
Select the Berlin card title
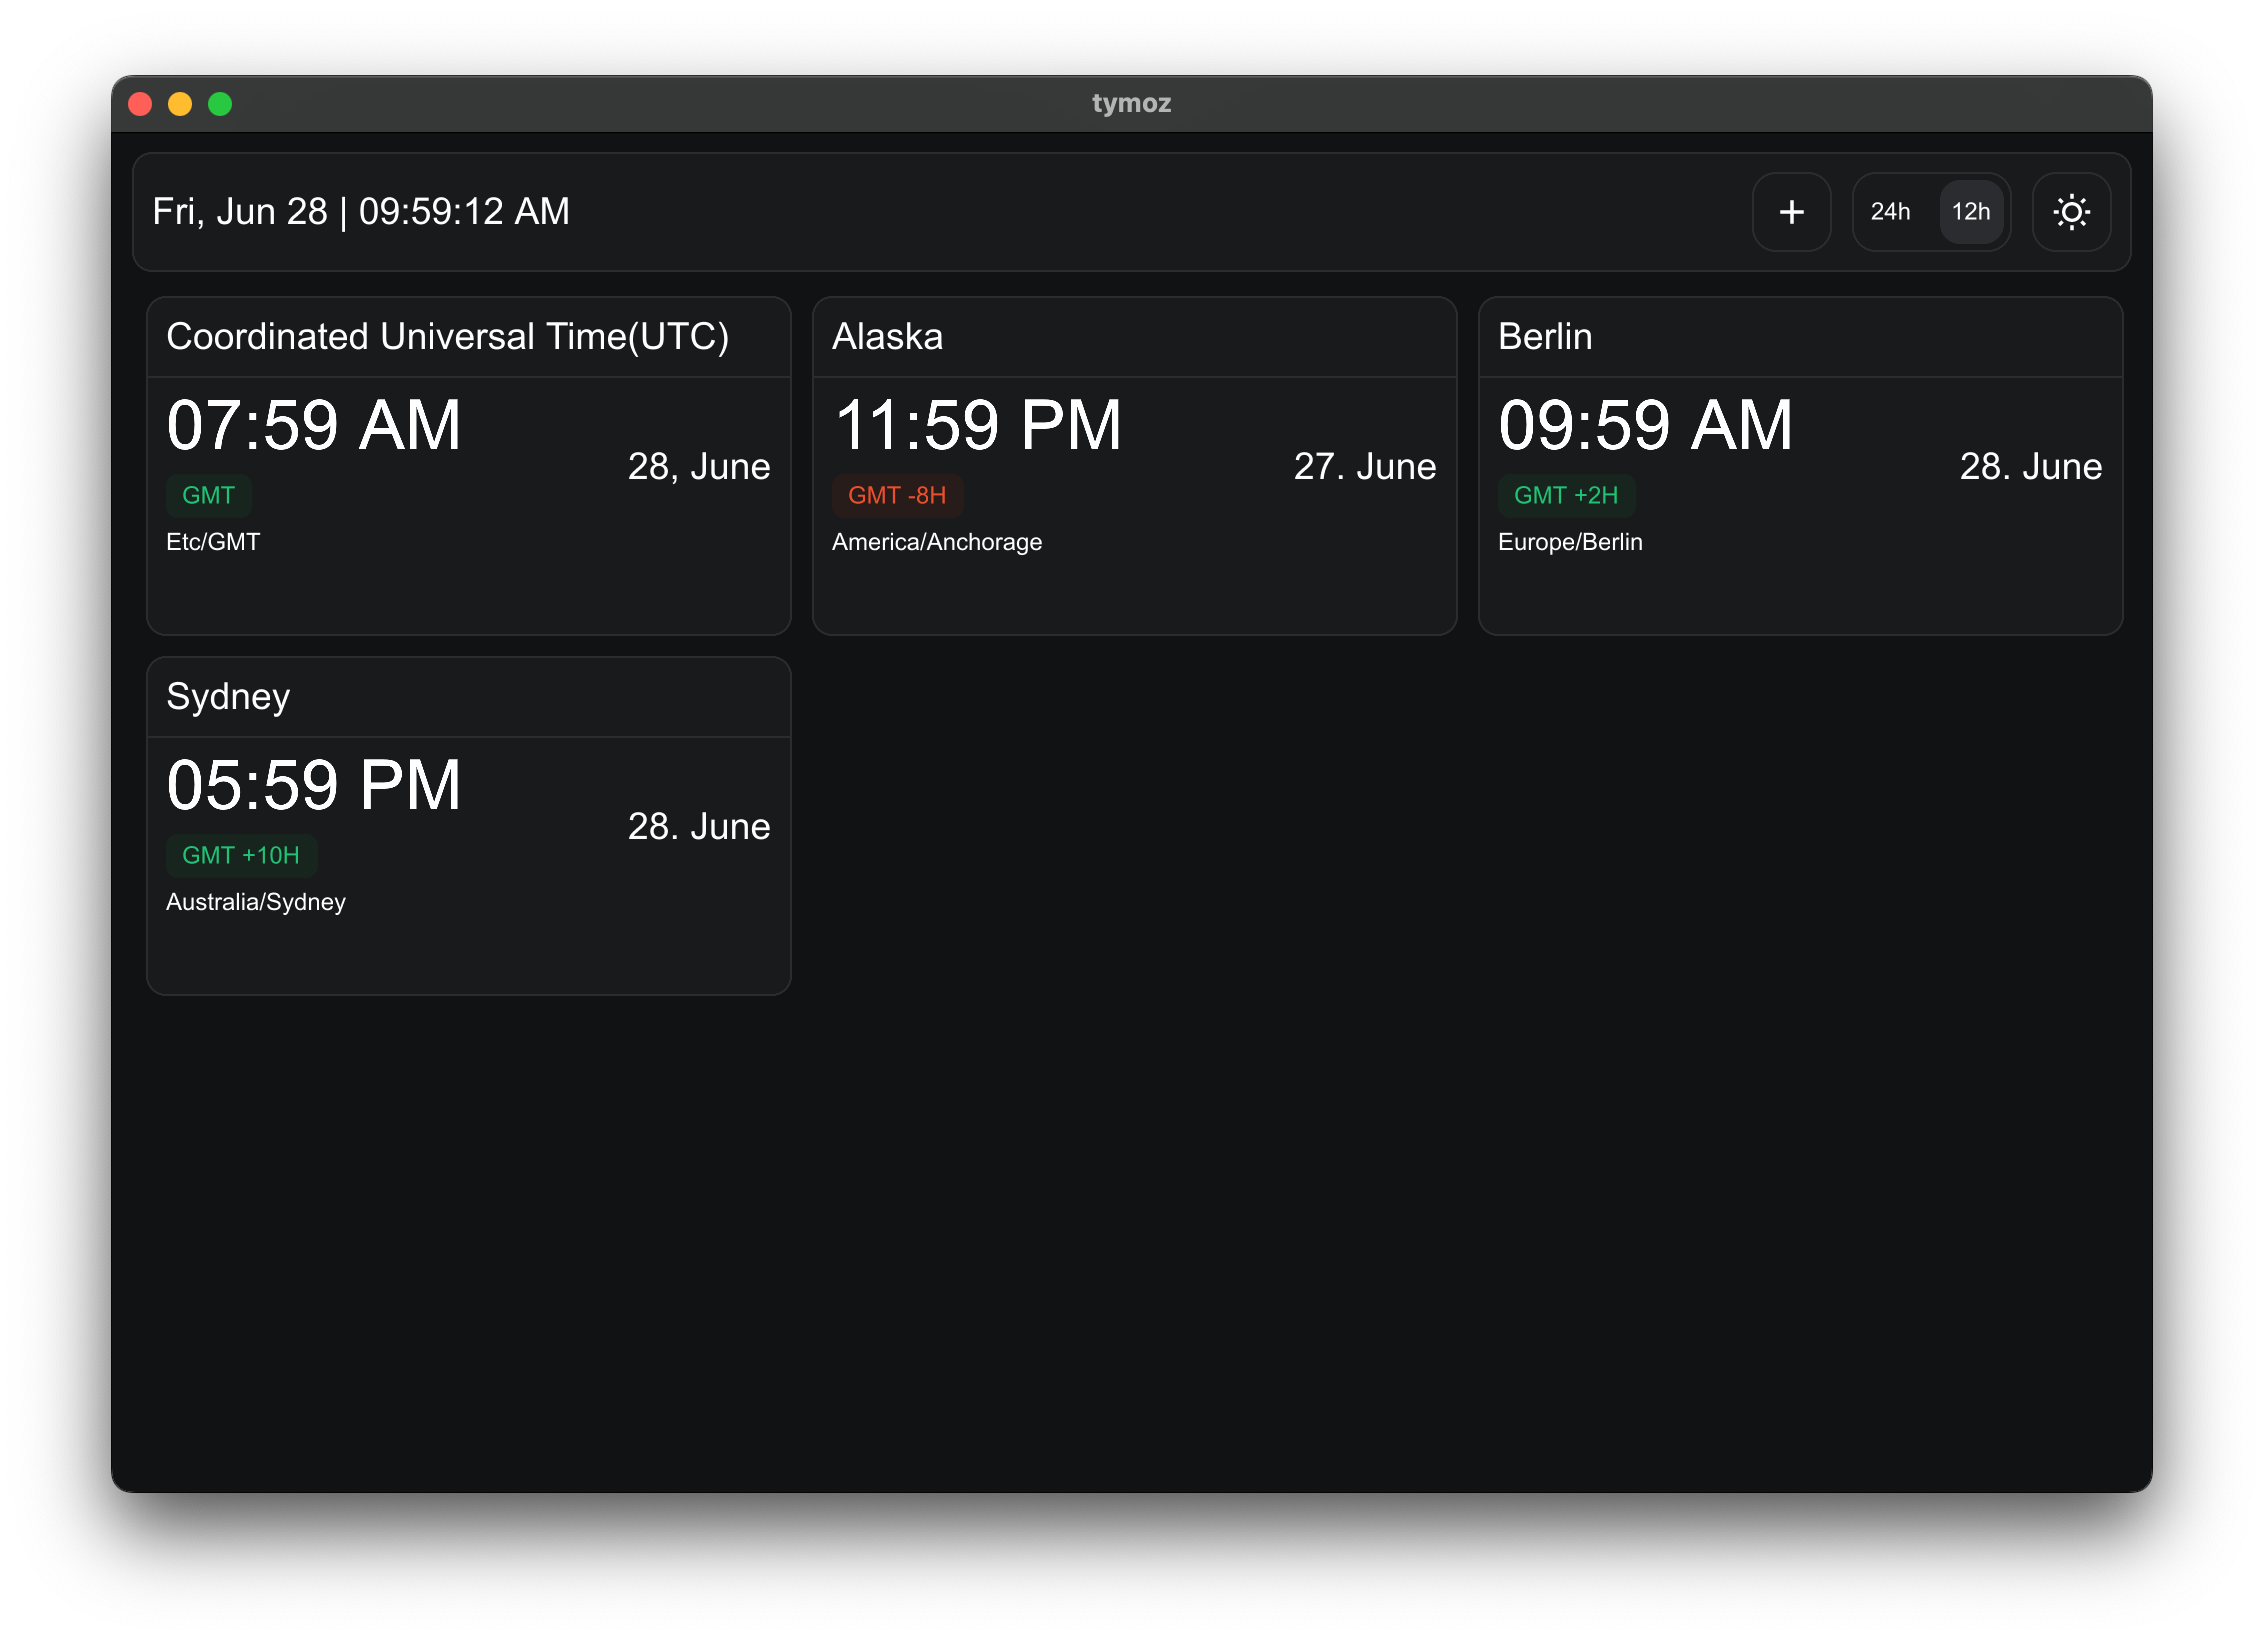coord(1544,337)
